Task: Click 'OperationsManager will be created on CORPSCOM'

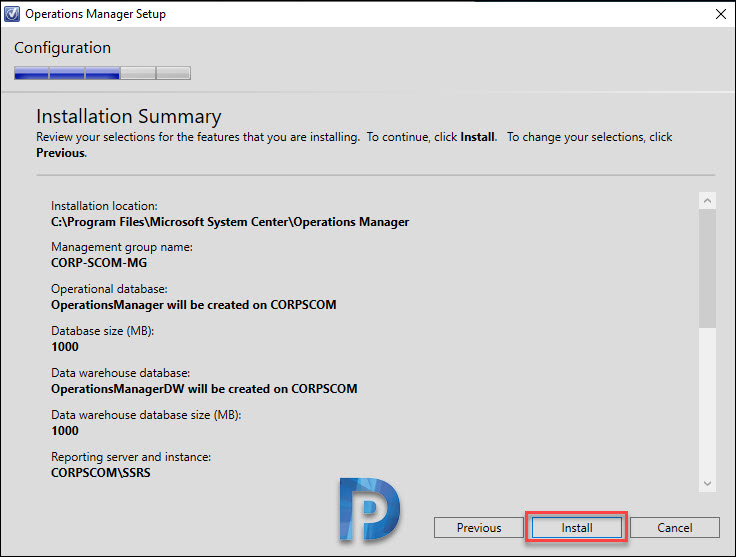Action: click(x=193, y=305)
